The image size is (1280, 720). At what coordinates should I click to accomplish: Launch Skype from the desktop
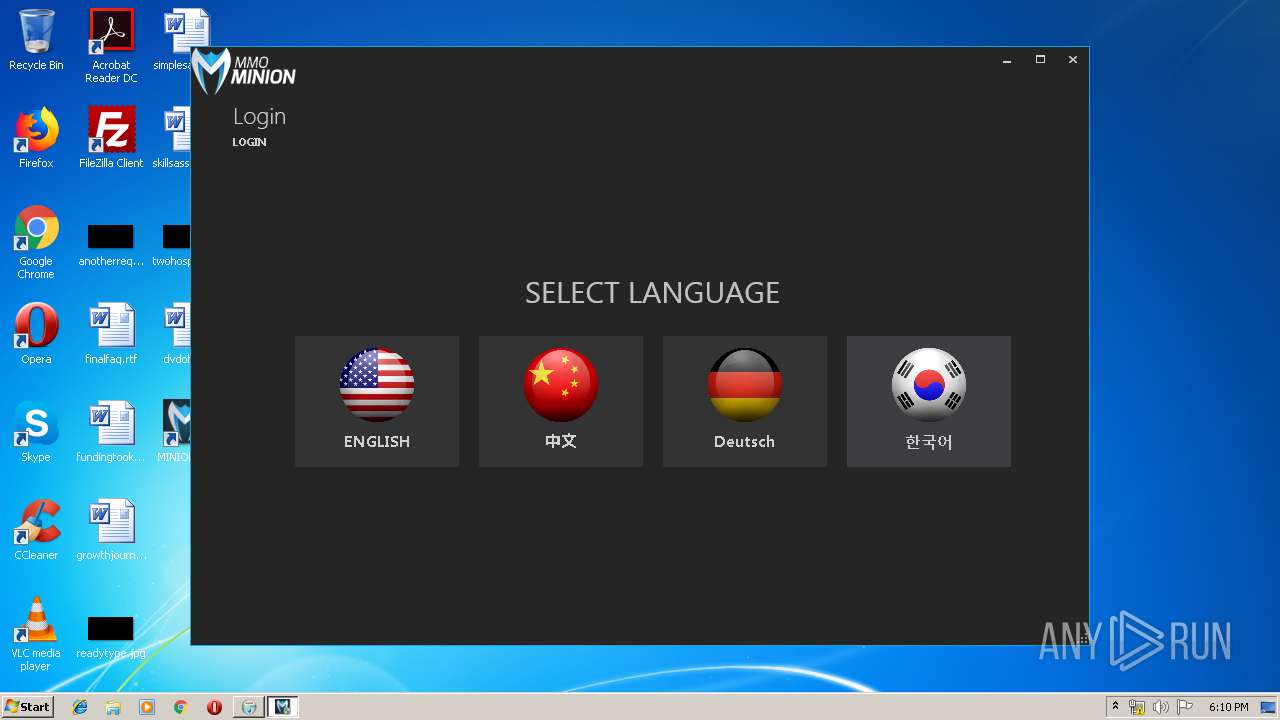click(36, 432)
